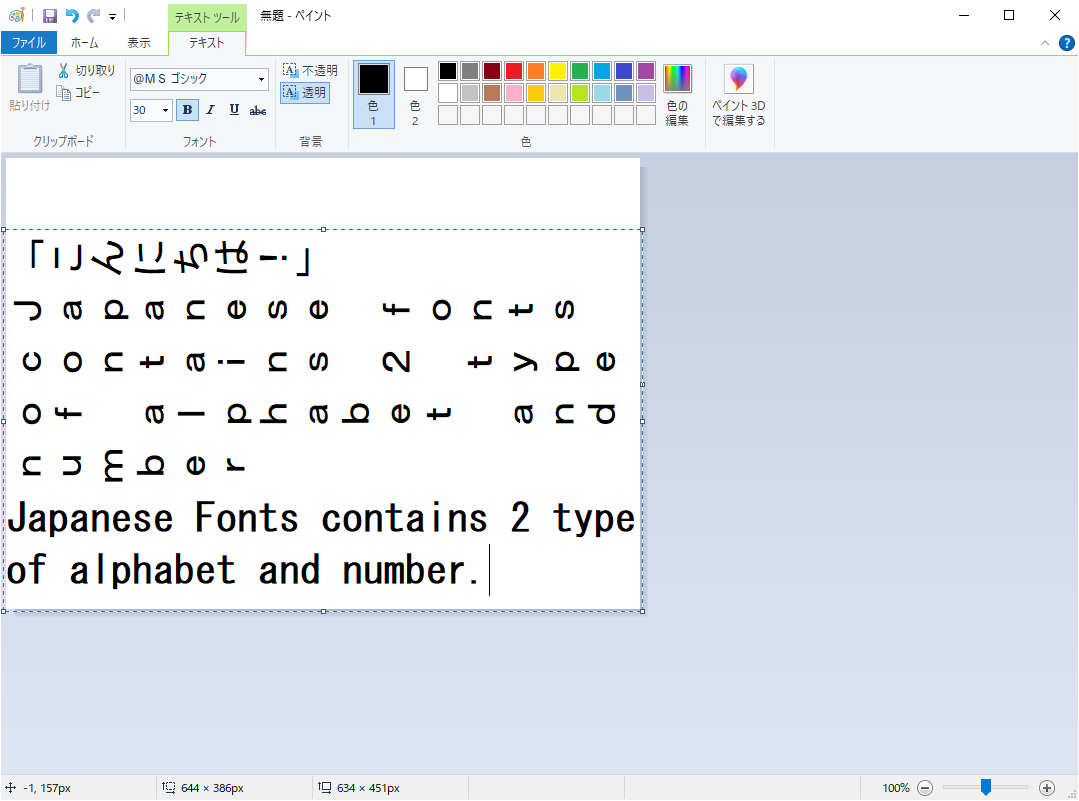Pick the dark red color swatch
1079x801 pixels.
(x=492, y=71)
